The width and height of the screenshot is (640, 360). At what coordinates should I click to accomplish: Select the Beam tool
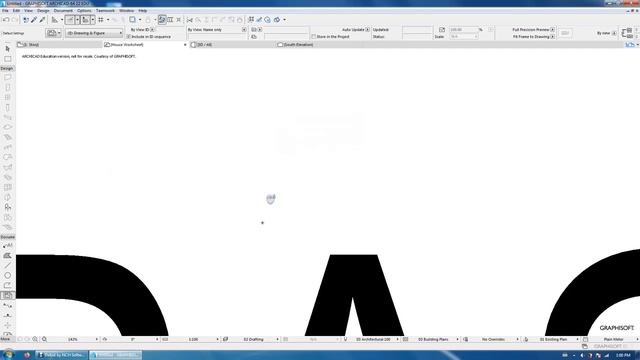[x=7, y=117]
